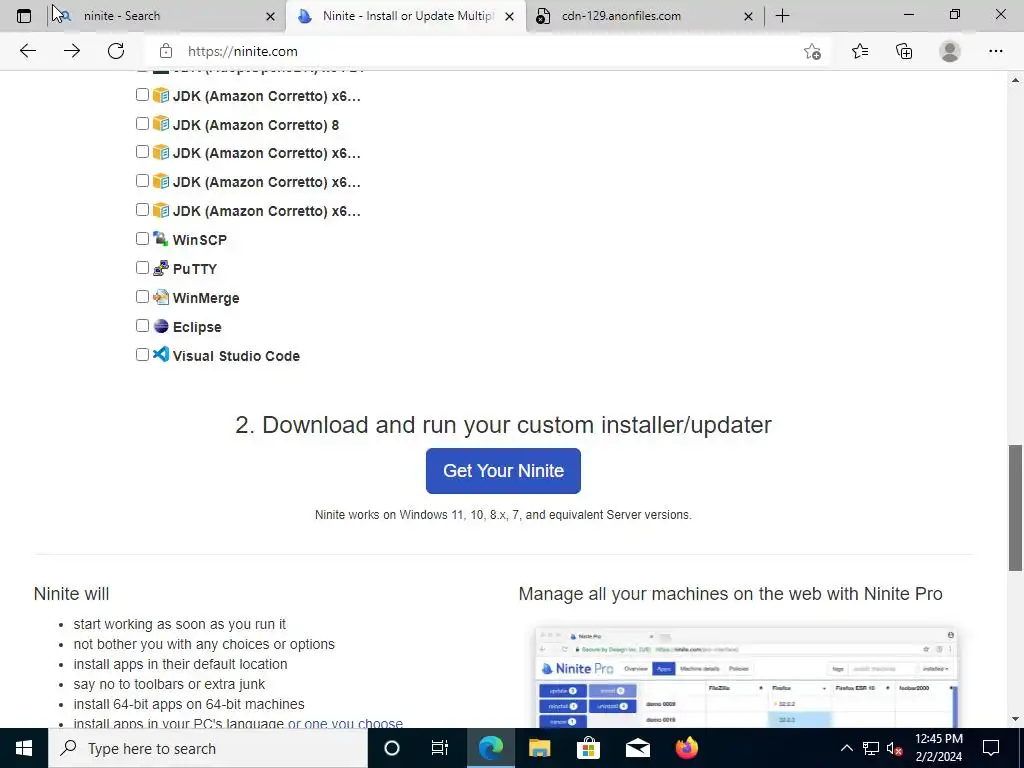Click the muted volume tray icon
This screenshot has height=768, width=1024.
click(894, 748)
